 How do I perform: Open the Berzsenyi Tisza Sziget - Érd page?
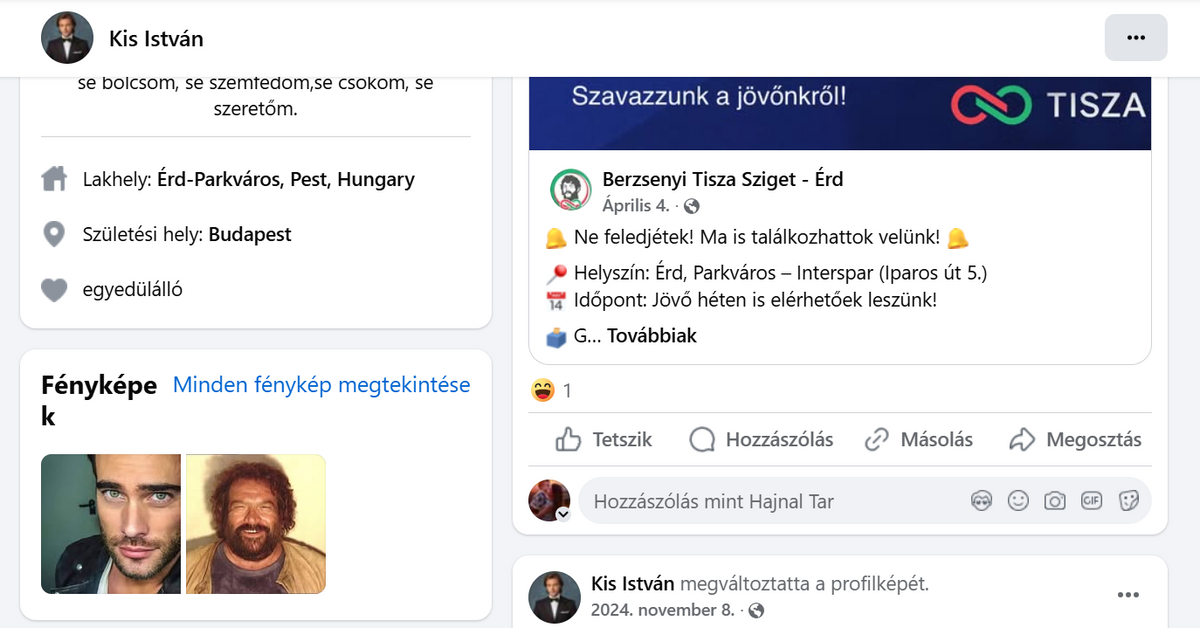(x=723, y=180)
